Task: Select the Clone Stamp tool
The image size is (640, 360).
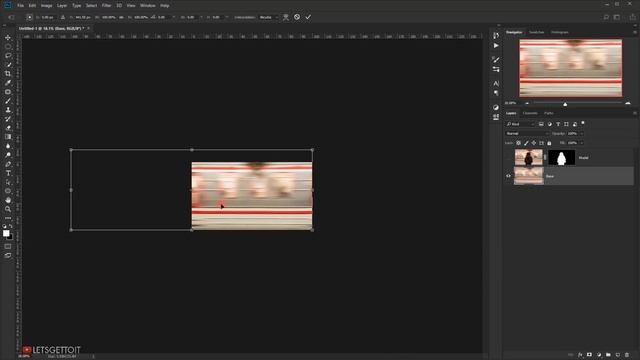Action: tap(8, 110)
